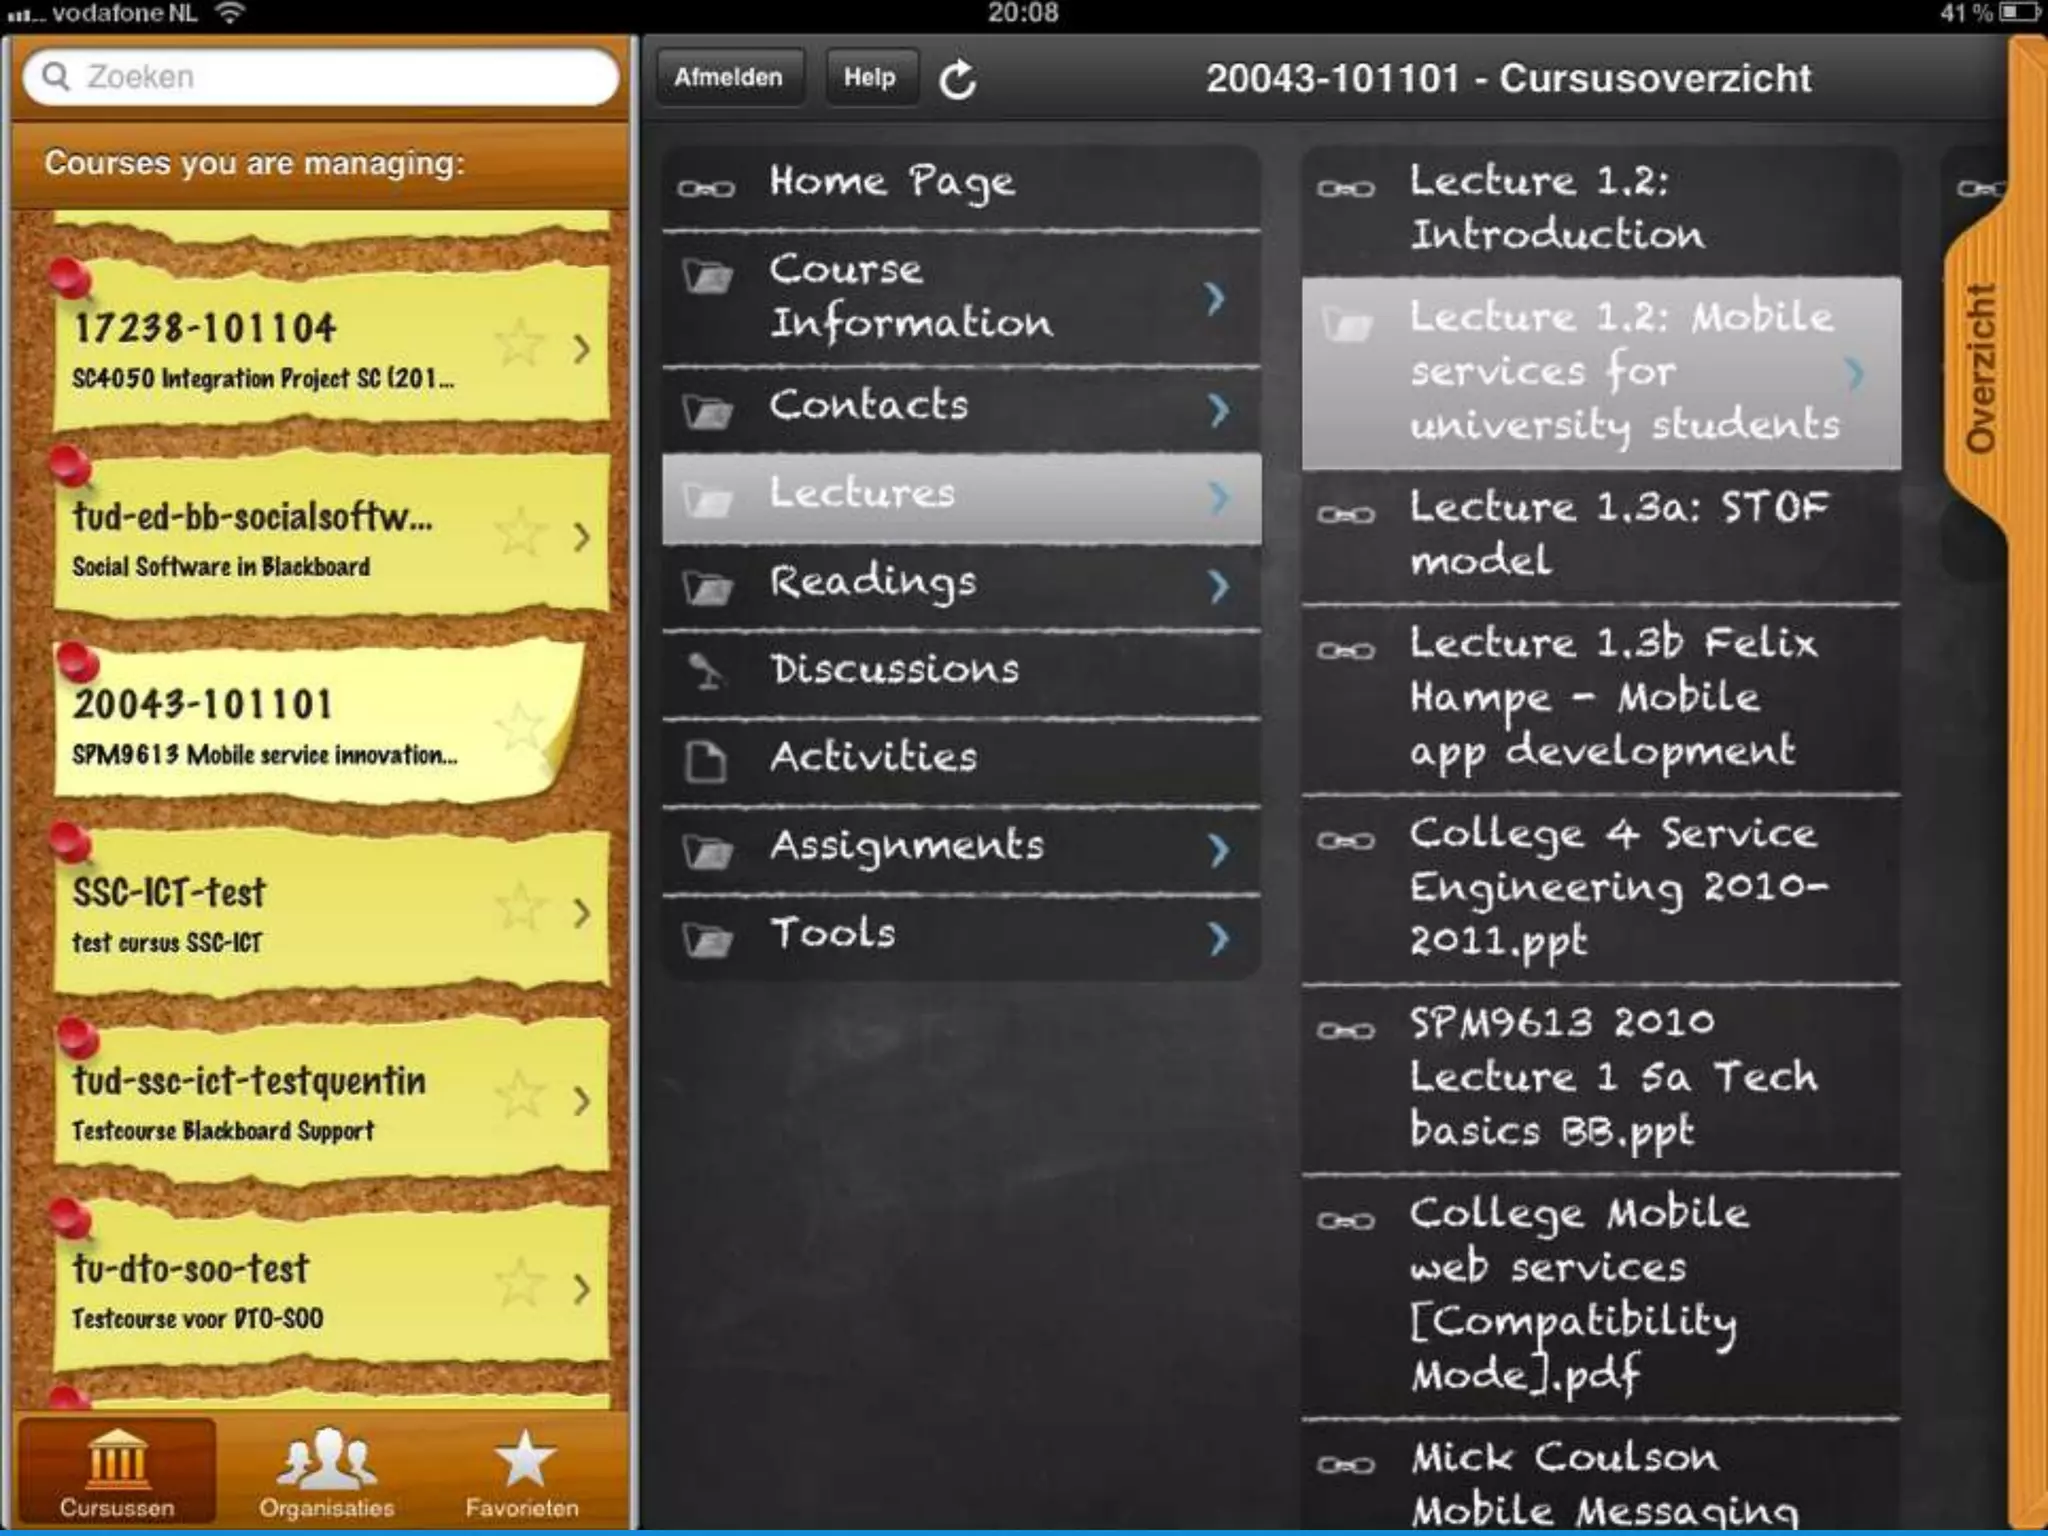This screenshot has height=1536, width=2048.
Task: Click the Discussions microphone icon
Action: click(x=707, y=671)
